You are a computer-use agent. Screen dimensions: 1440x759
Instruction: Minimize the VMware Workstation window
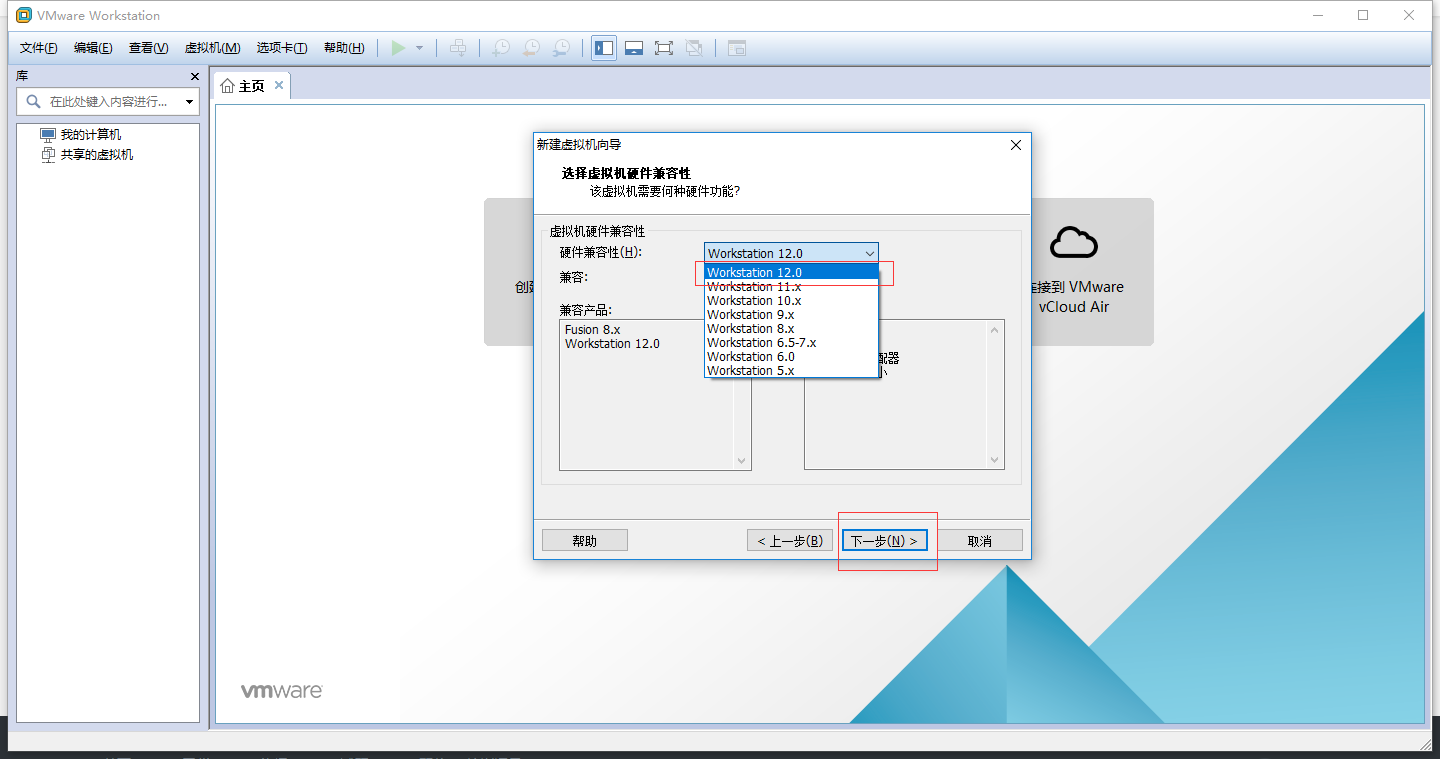[1317, 15]
